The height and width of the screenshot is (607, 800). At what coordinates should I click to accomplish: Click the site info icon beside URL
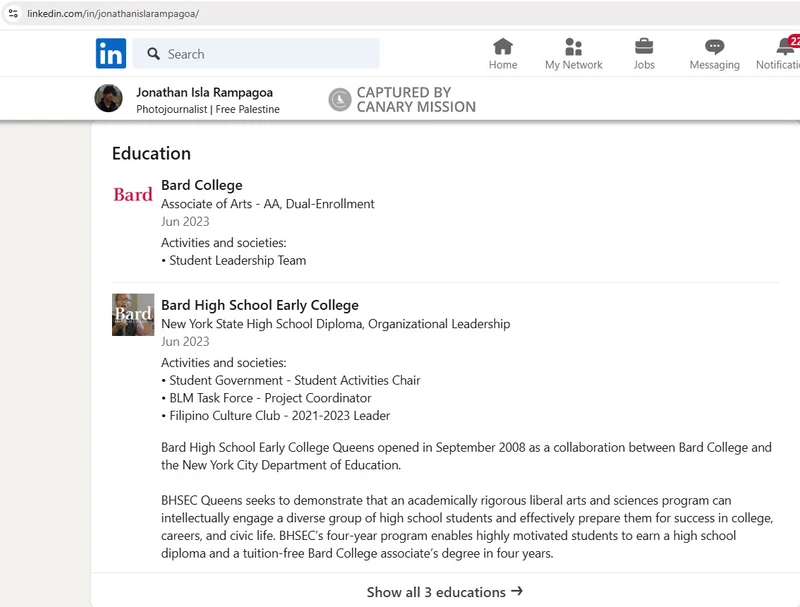13,13
